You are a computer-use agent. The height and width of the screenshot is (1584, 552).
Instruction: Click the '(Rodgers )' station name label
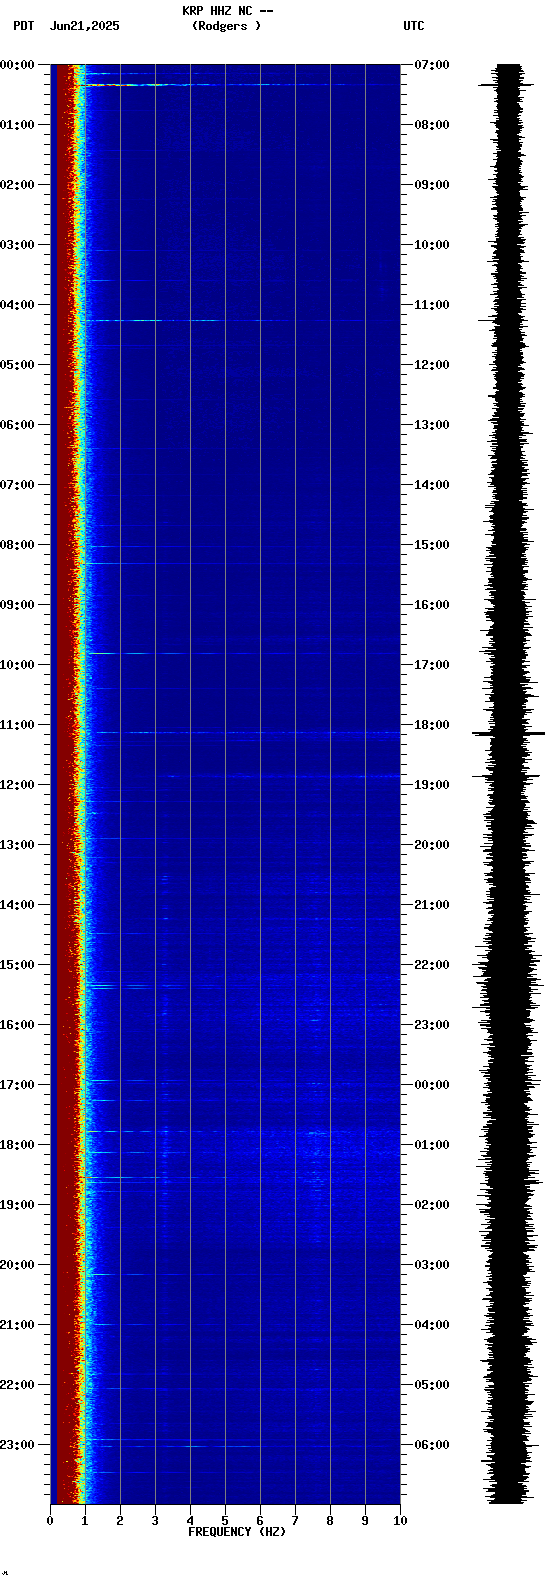pos(227,26)
